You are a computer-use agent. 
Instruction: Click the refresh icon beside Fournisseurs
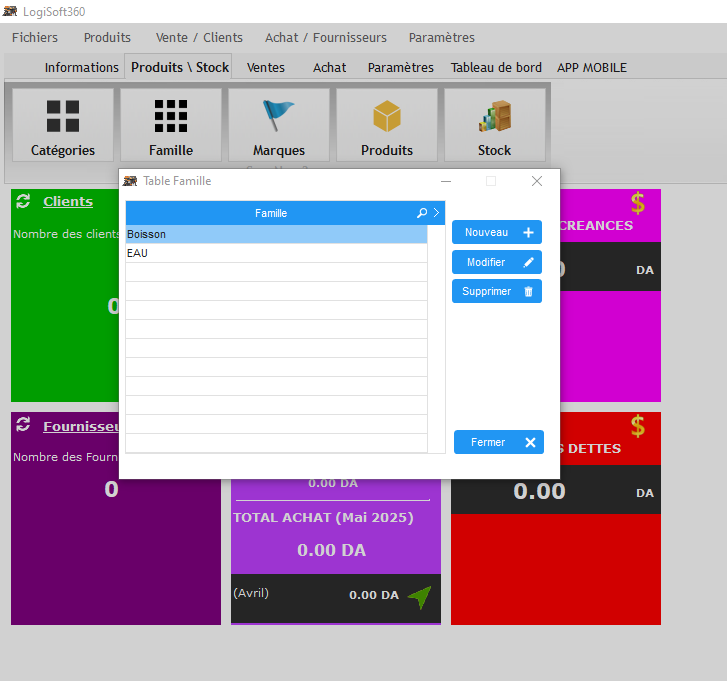tap(24, 425)
